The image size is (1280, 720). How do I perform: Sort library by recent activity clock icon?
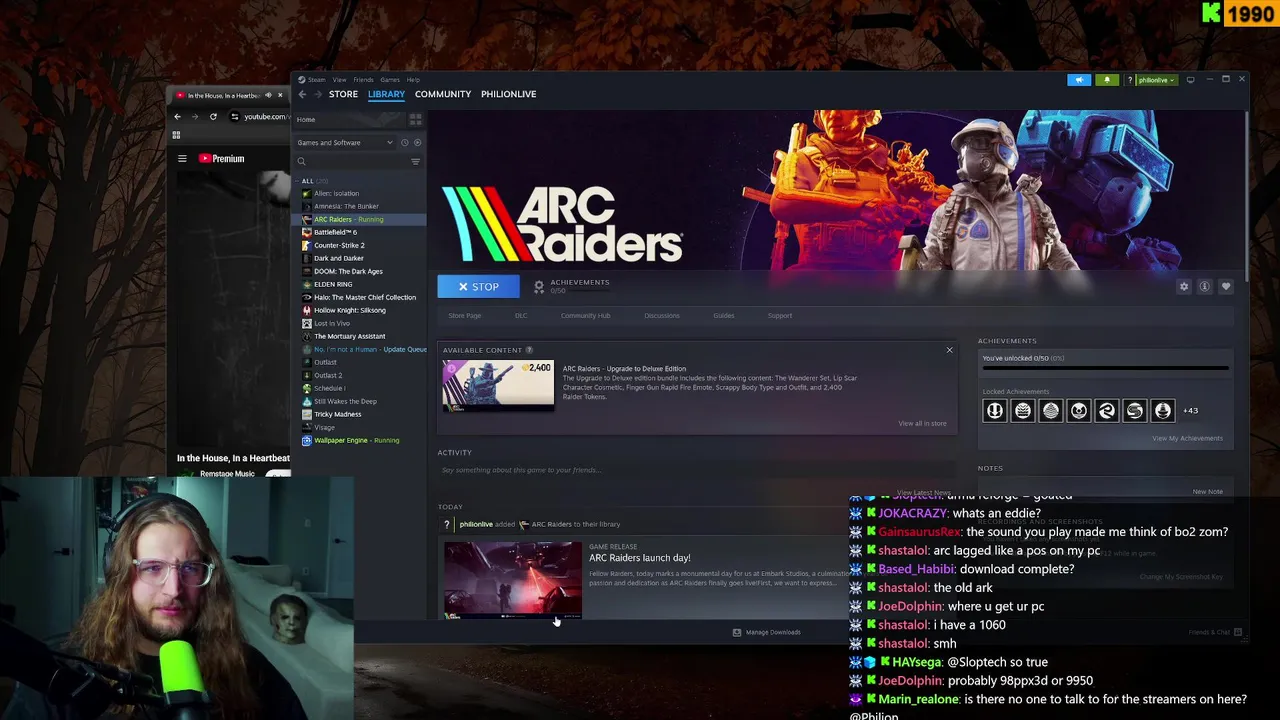coord(405,143)
